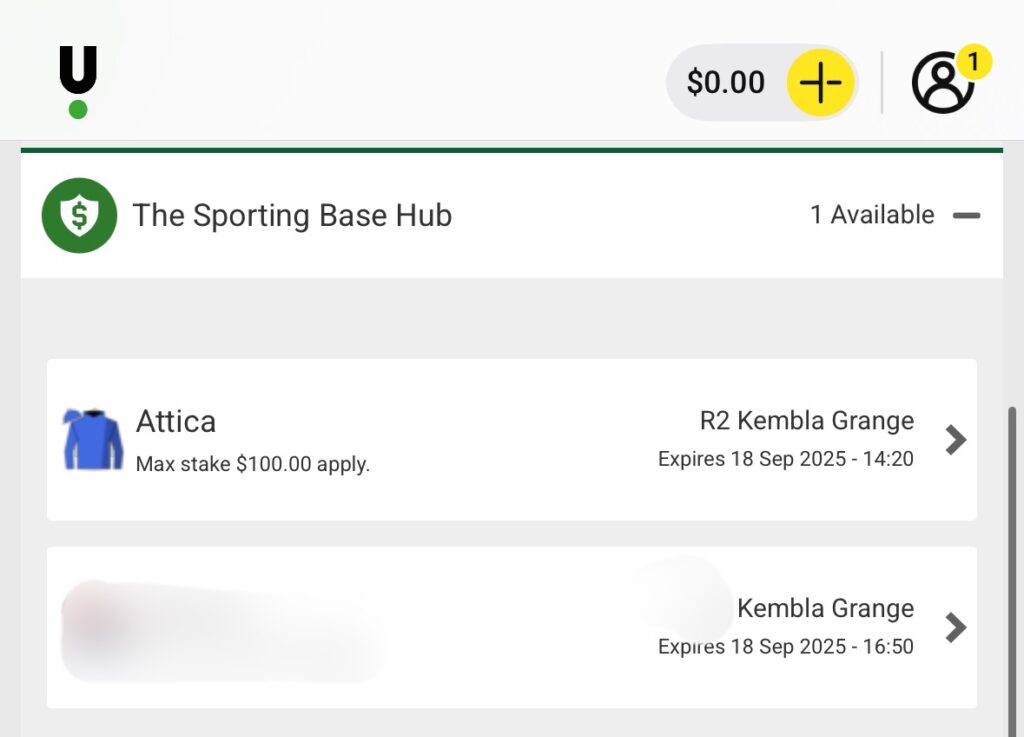Click the Max stake $100.00 apply text

pyautogui.click(x=253, y=464)
